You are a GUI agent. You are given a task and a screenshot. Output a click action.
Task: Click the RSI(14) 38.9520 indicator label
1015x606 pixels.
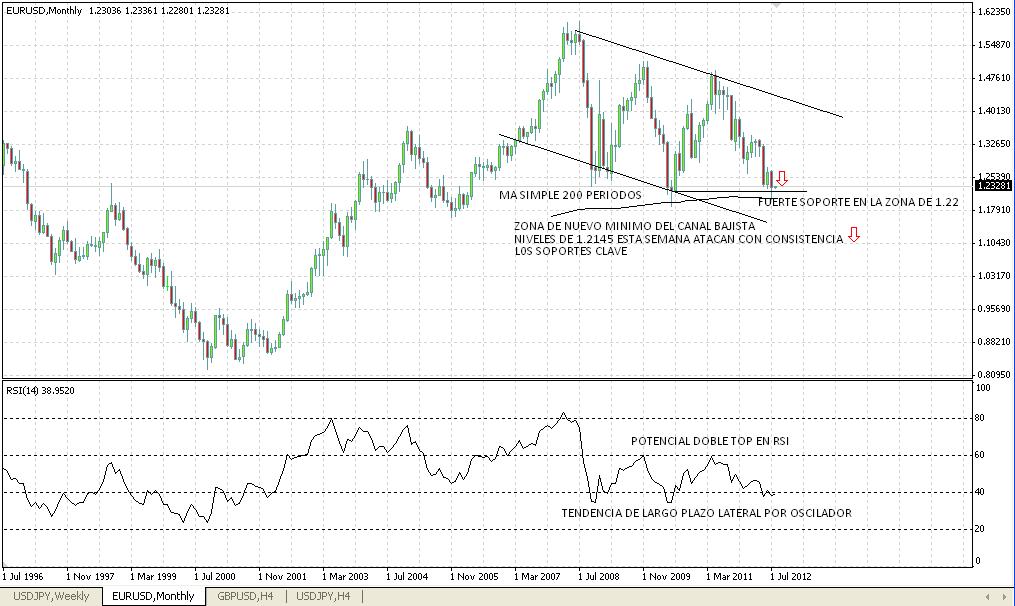click(x=40, y=390)
